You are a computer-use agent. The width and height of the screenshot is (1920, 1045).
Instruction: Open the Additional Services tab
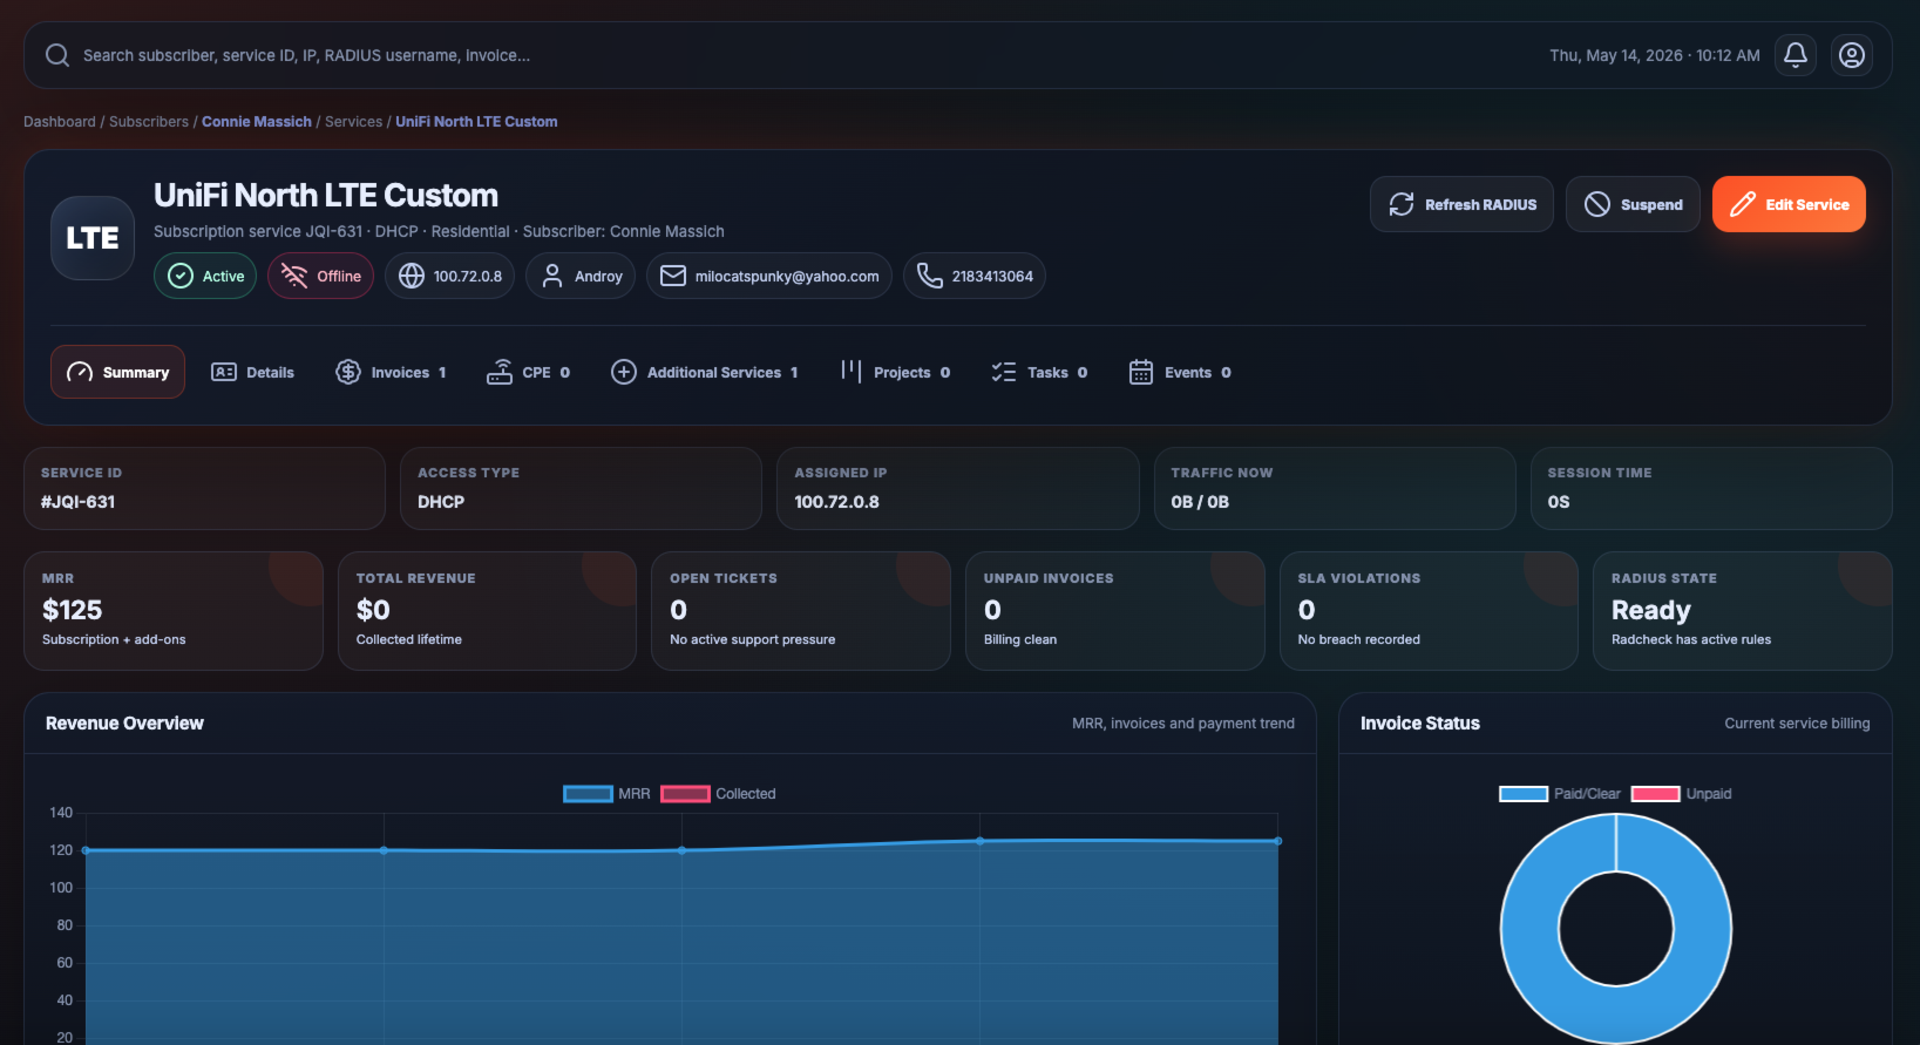(704, 372)
